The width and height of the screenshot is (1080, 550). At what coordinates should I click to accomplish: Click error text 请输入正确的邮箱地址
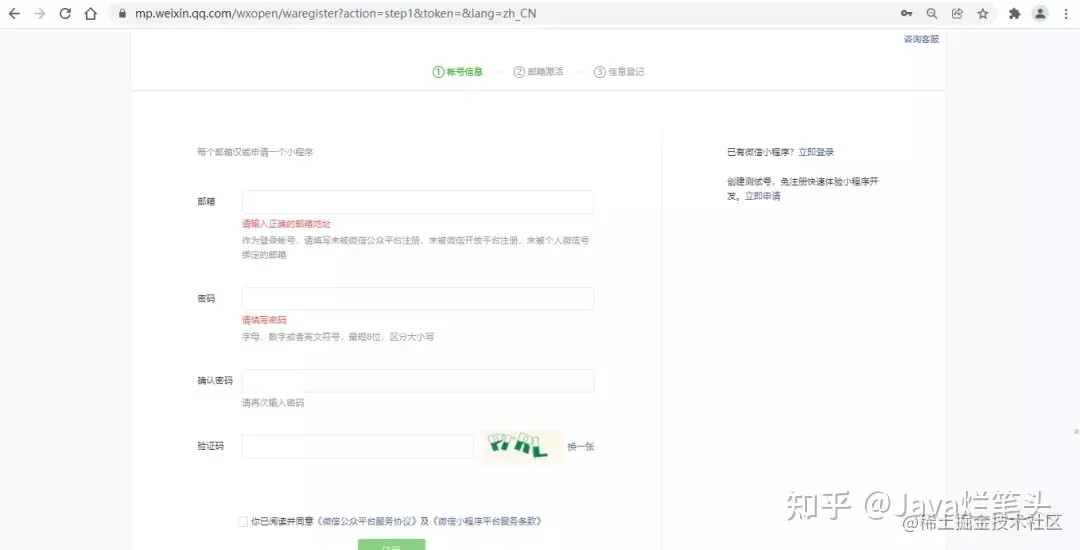tap(286, 224)
